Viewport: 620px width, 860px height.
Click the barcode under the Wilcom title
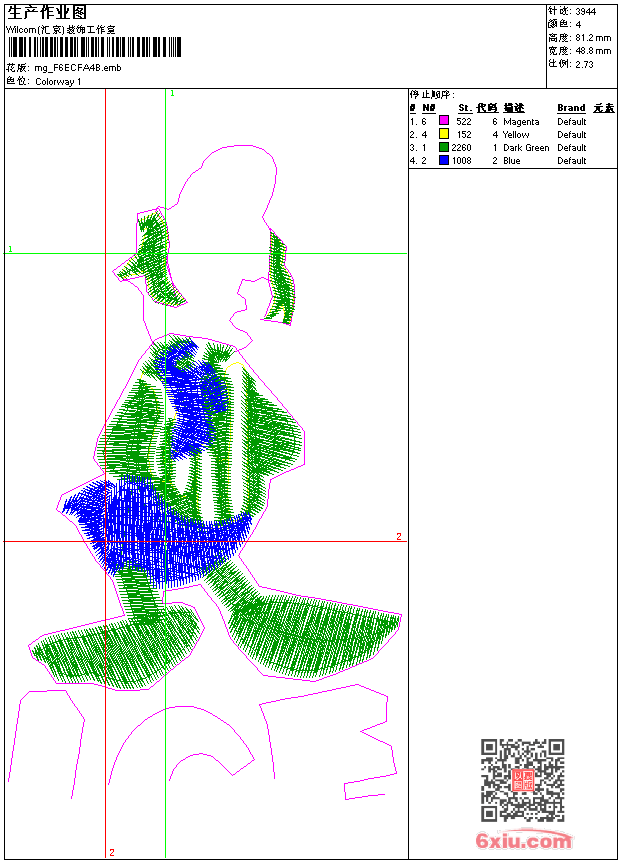click(94, 48)
